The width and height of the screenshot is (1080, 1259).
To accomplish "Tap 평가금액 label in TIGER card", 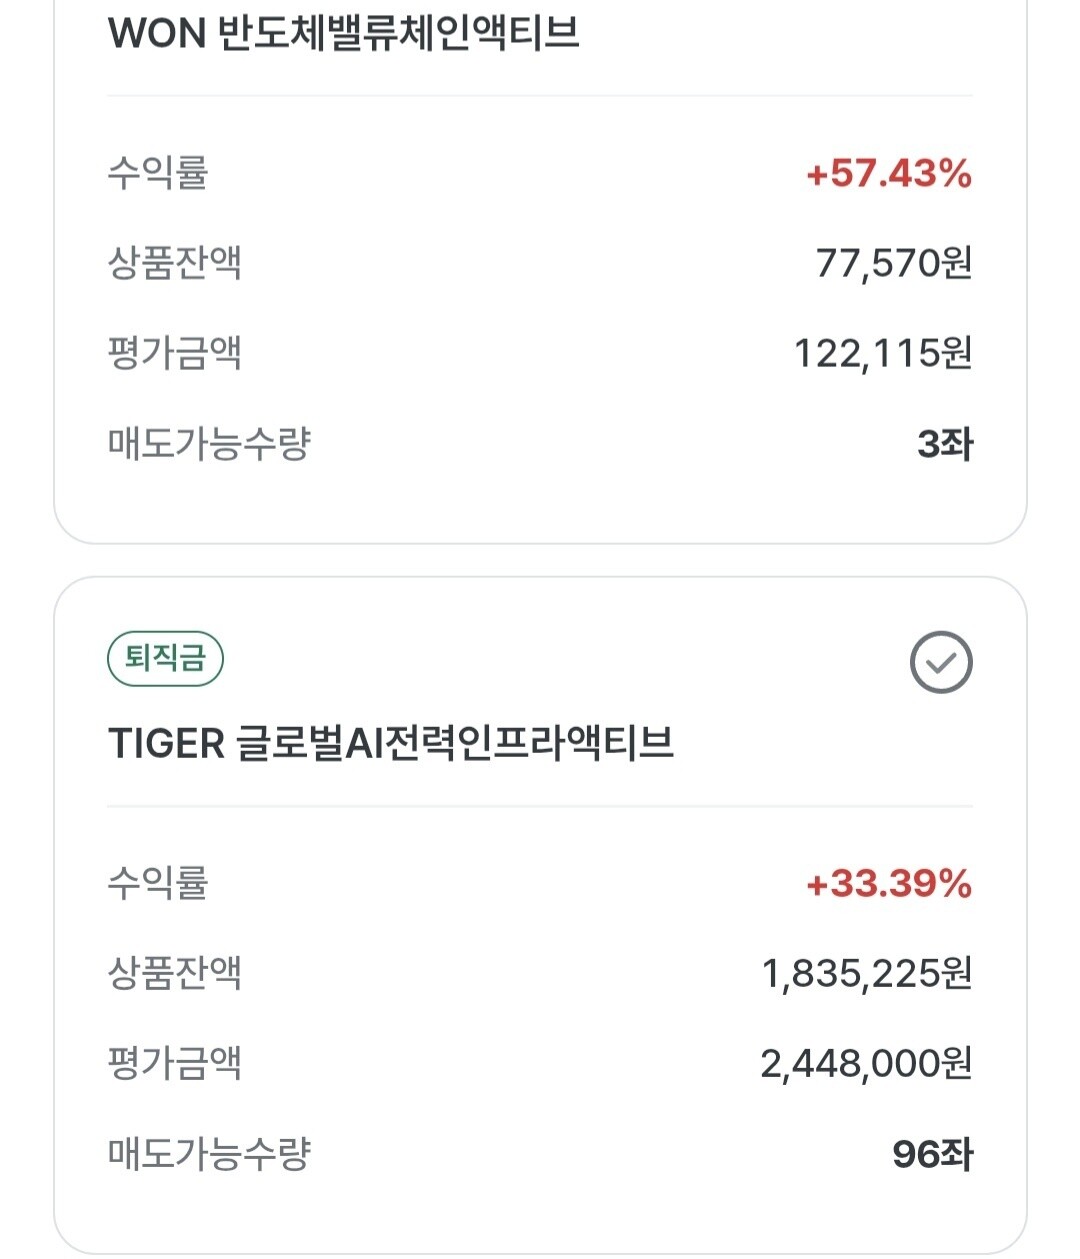I will click(x=175, y=1063).
